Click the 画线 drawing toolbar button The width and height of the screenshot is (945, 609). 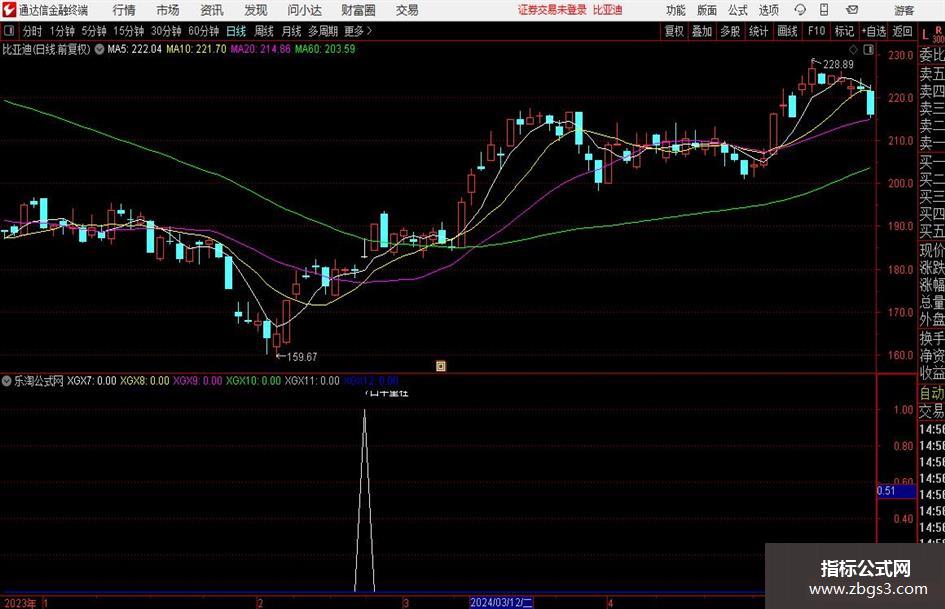click(788, 31)
